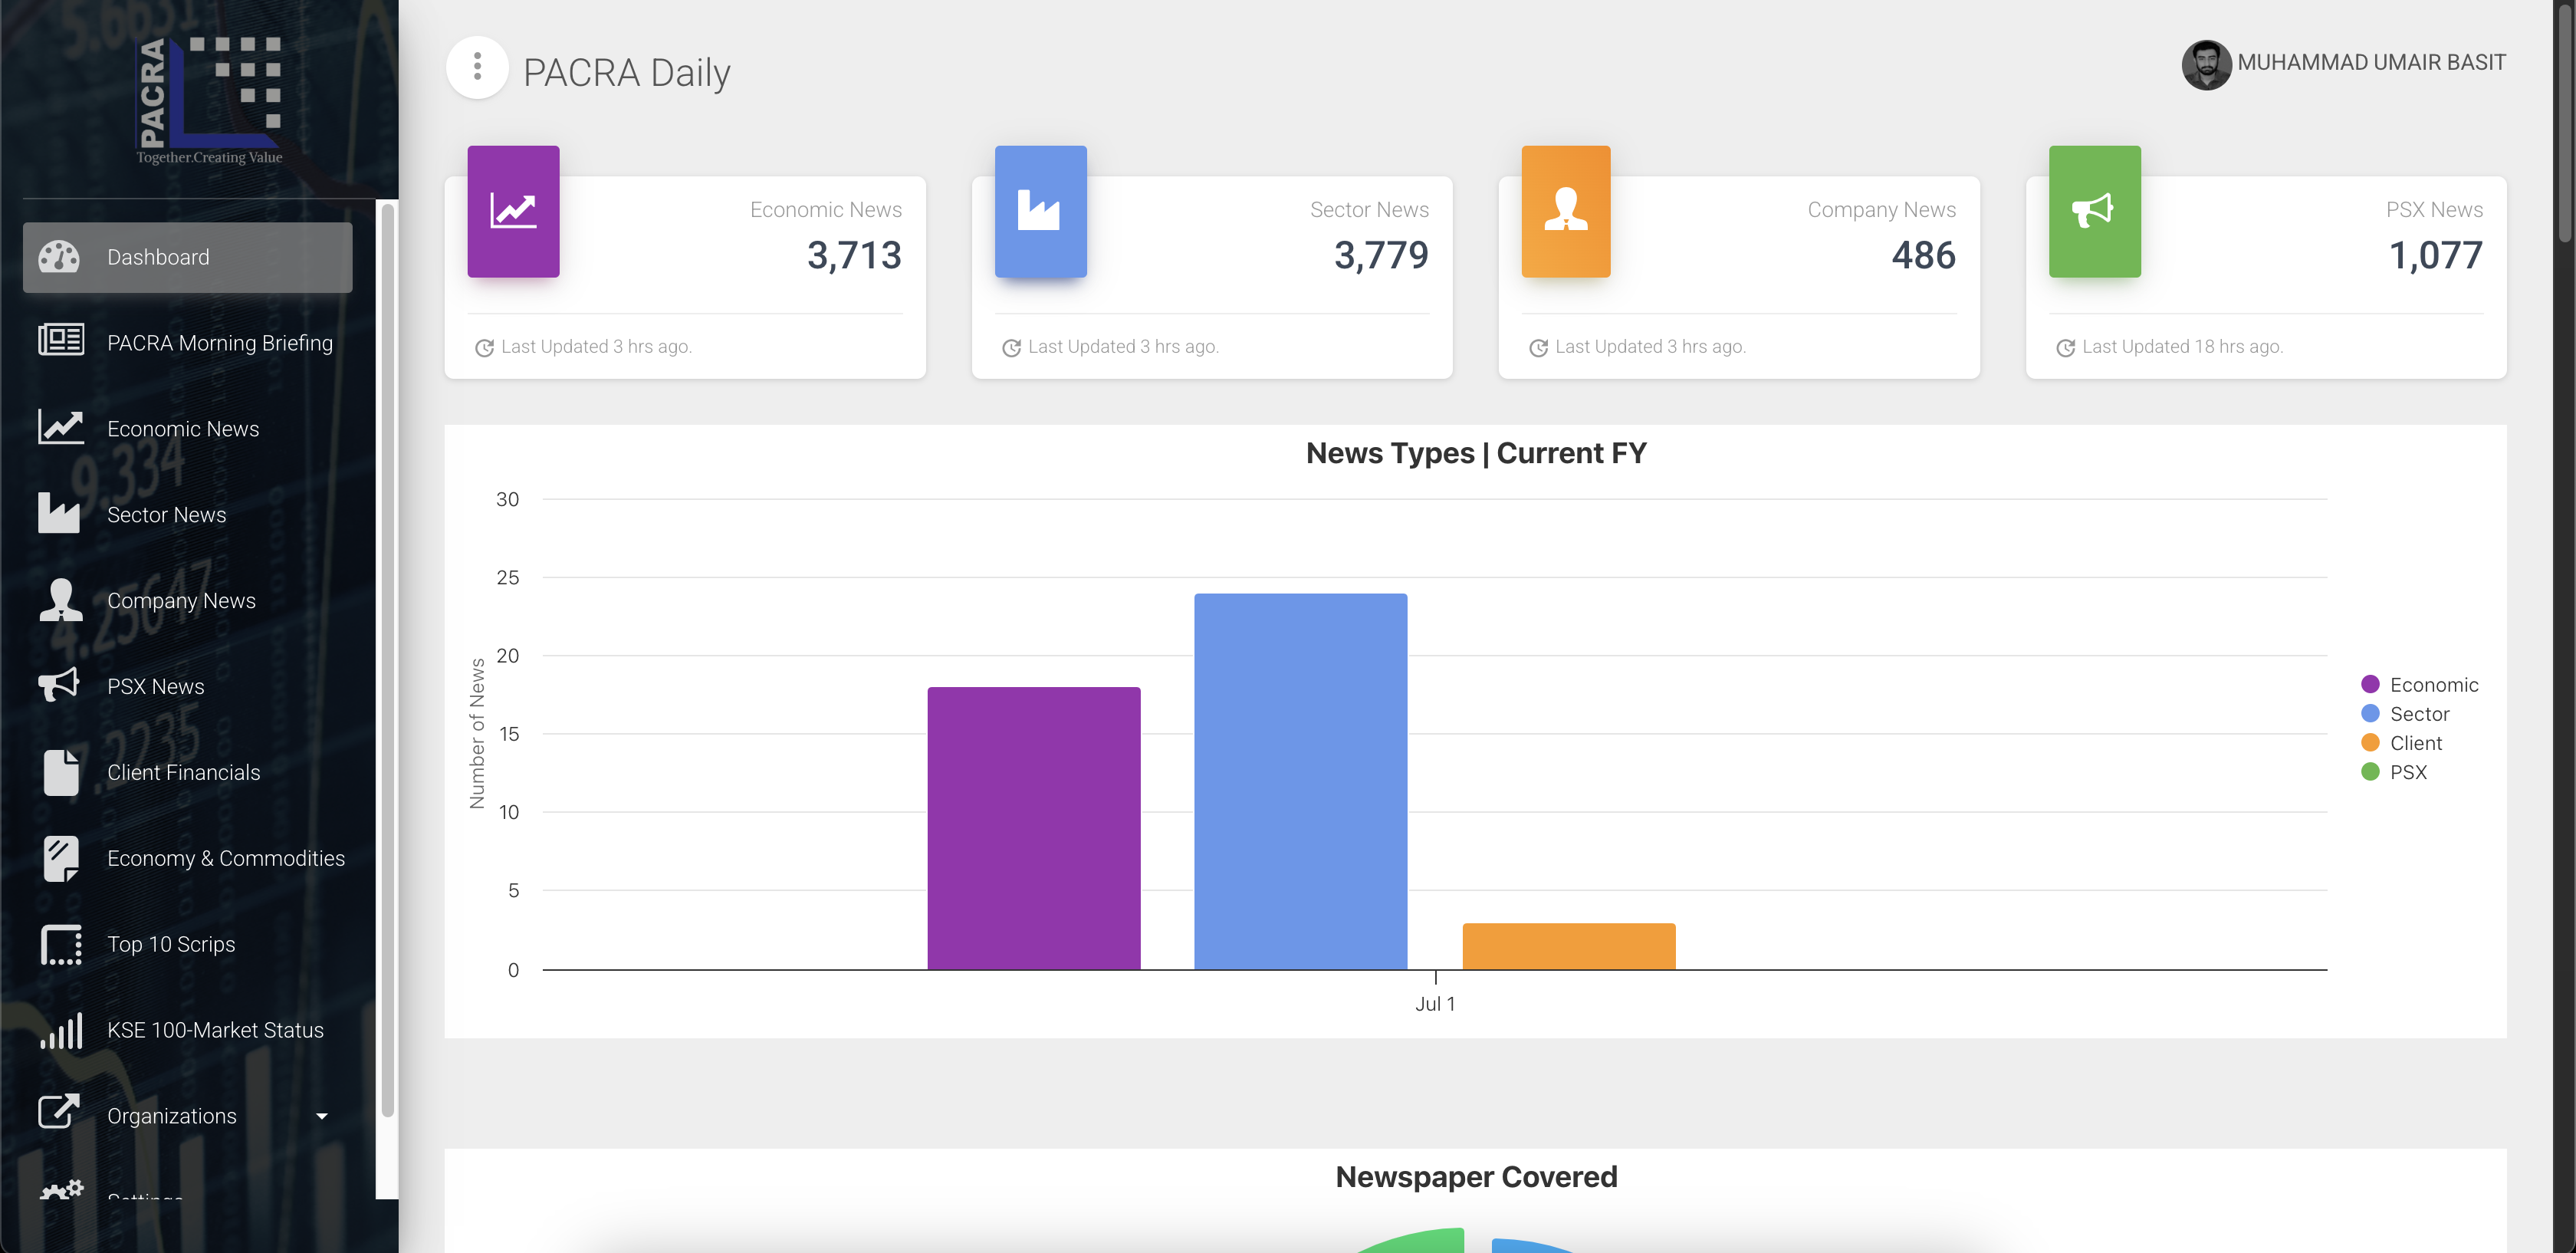
Task: Click the MUHAMMAD UMAIR BASIT username
Action: pyautogui.click(x=2371, y=63)
